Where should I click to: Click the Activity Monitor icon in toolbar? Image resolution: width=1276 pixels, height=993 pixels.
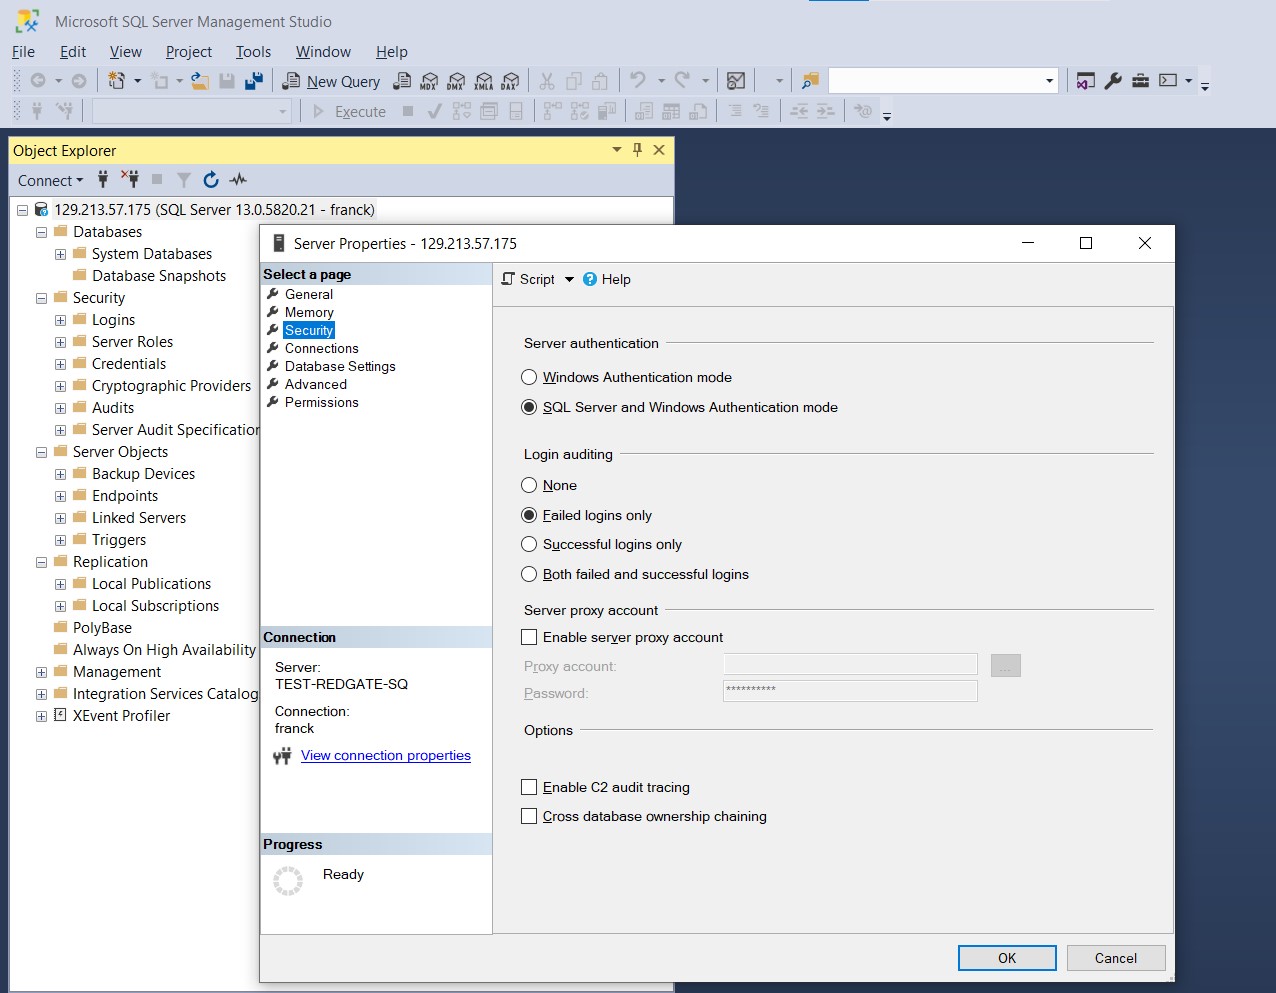(x=736, y=81)
